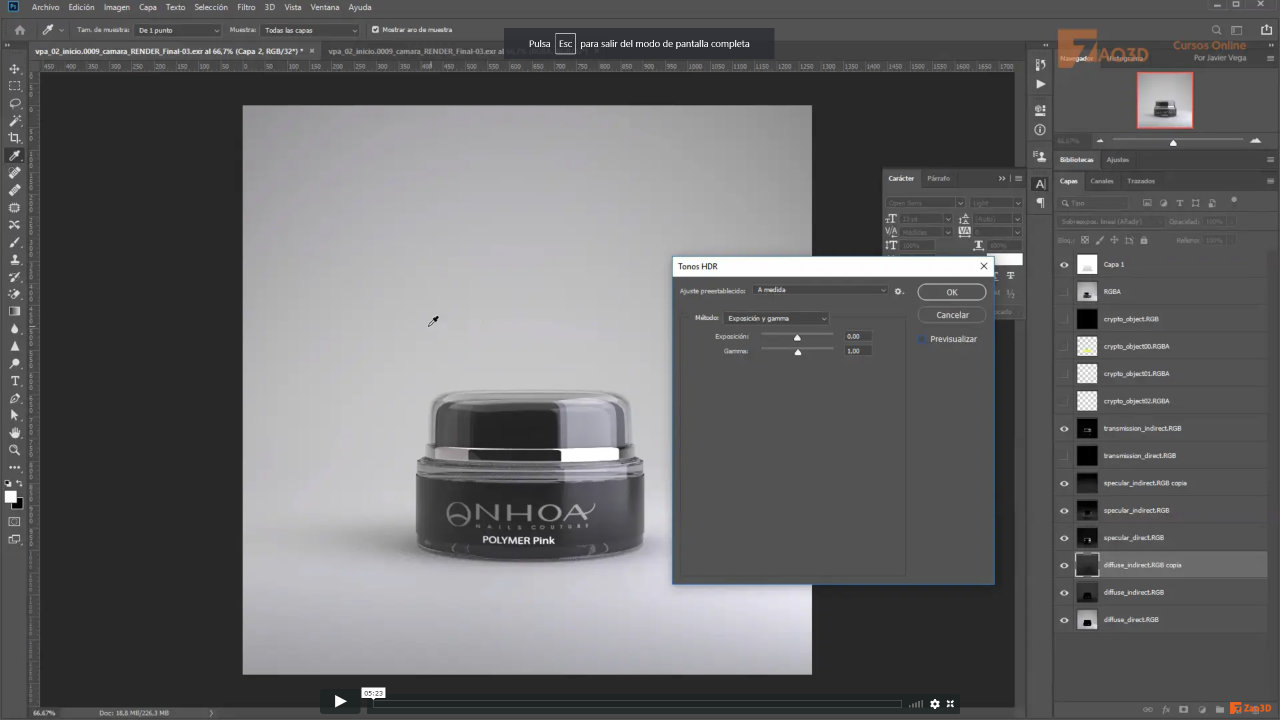Exit fullscreen video mode button
Image resolution: width=1280 pixels, height=720 pixels.
(x=950, y=704)
